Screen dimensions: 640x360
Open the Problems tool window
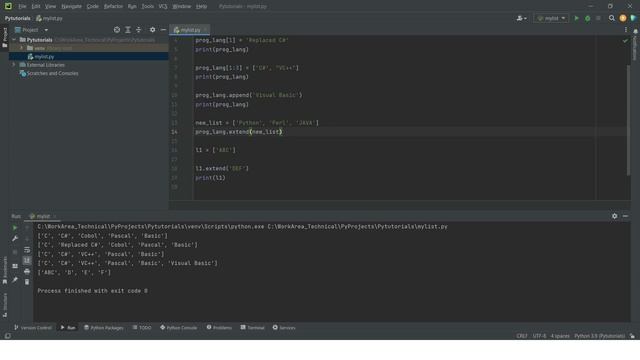219,328
